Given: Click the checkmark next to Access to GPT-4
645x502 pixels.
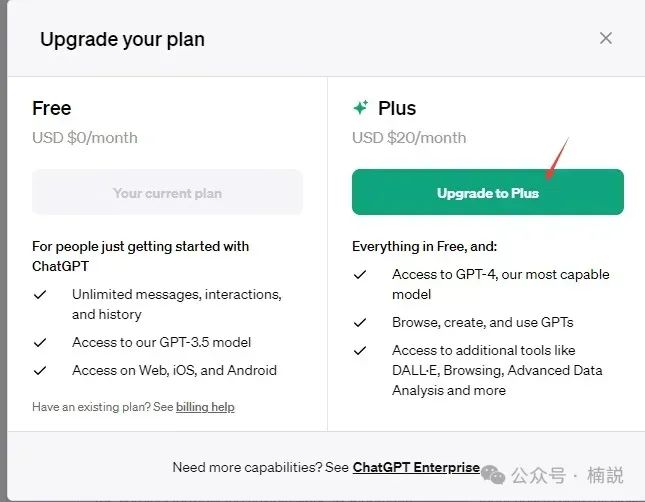Looking at the screenshot, I should click(x=360, y=275).
